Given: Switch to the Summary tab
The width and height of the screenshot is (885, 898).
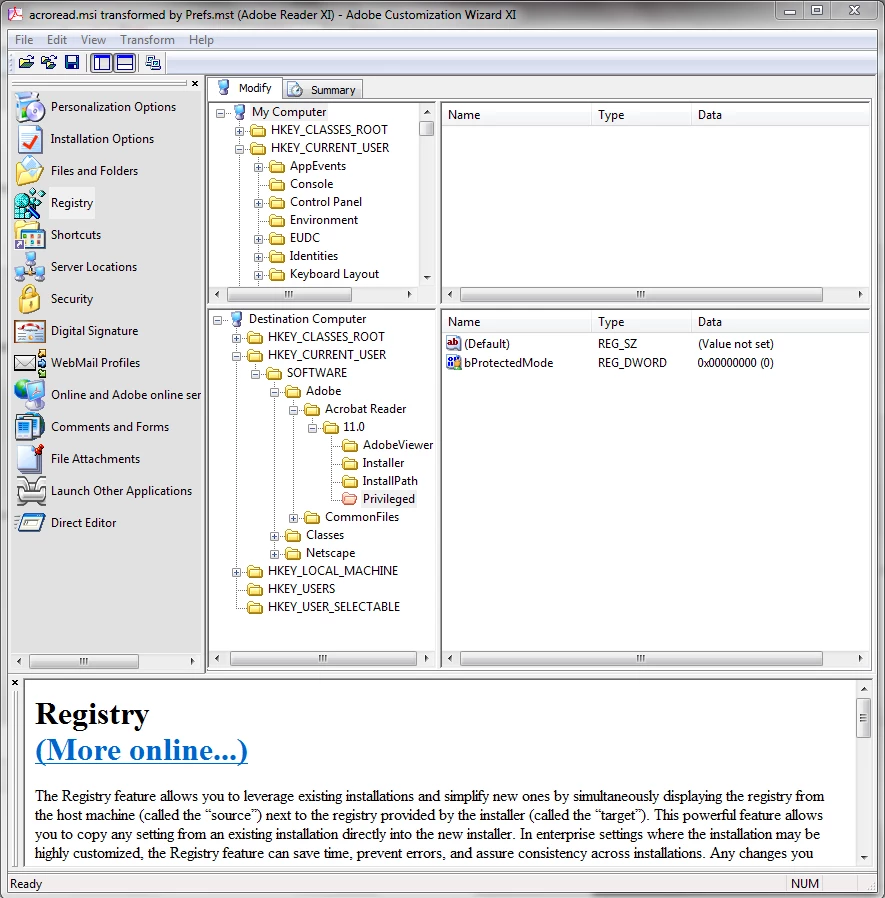Looking at the screenshot, I should click(x=324, y=90).
